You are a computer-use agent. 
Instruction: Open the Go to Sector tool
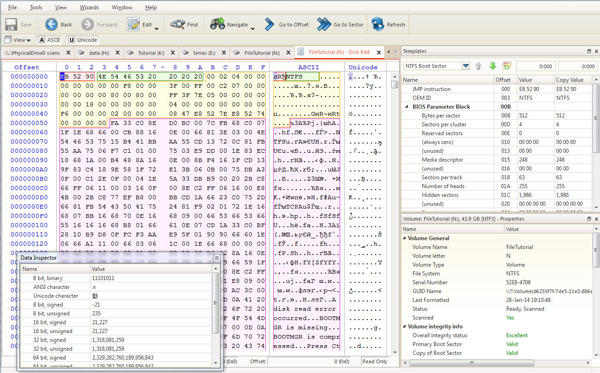(340, 24)
